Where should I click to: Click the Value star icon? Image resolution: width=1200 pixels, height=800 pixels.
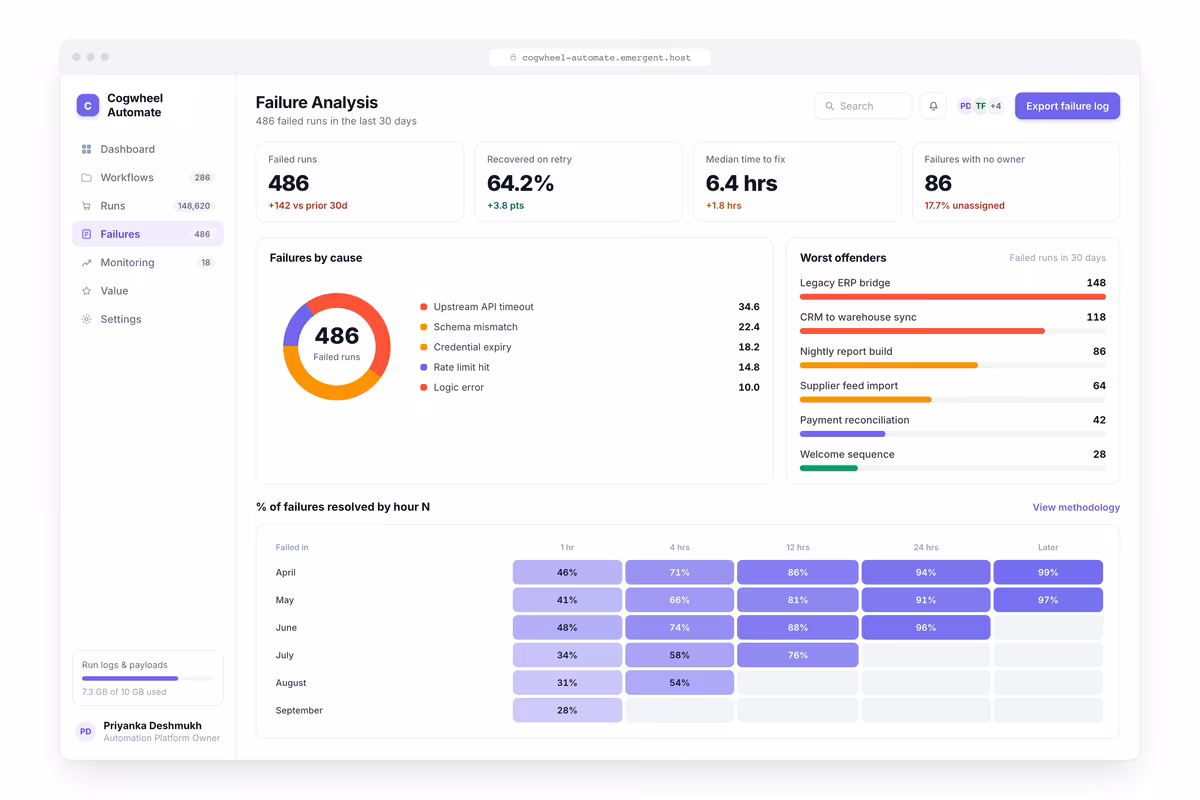pyautogui.click(x=86, y=291)
